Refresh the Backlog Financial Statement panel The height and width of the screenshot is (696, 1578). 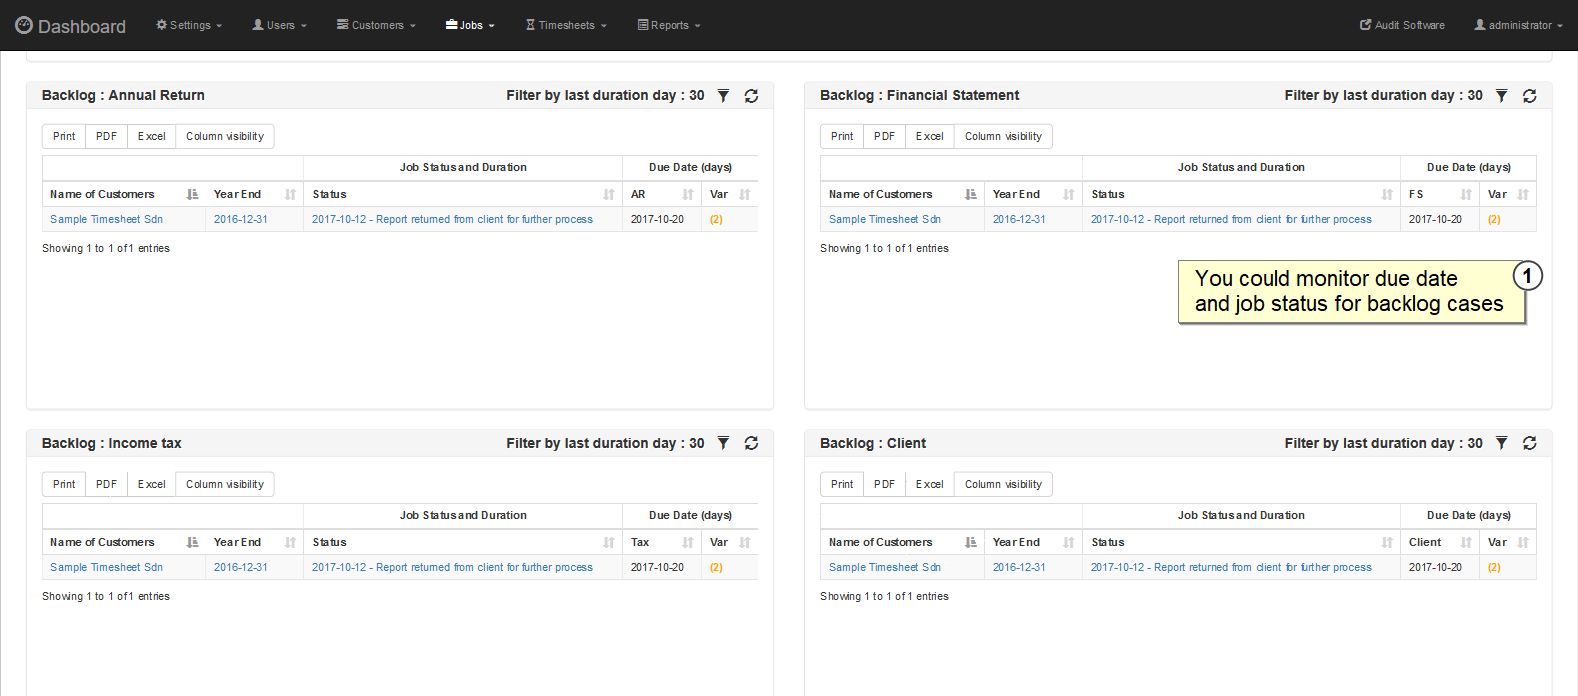[1529, 96]
